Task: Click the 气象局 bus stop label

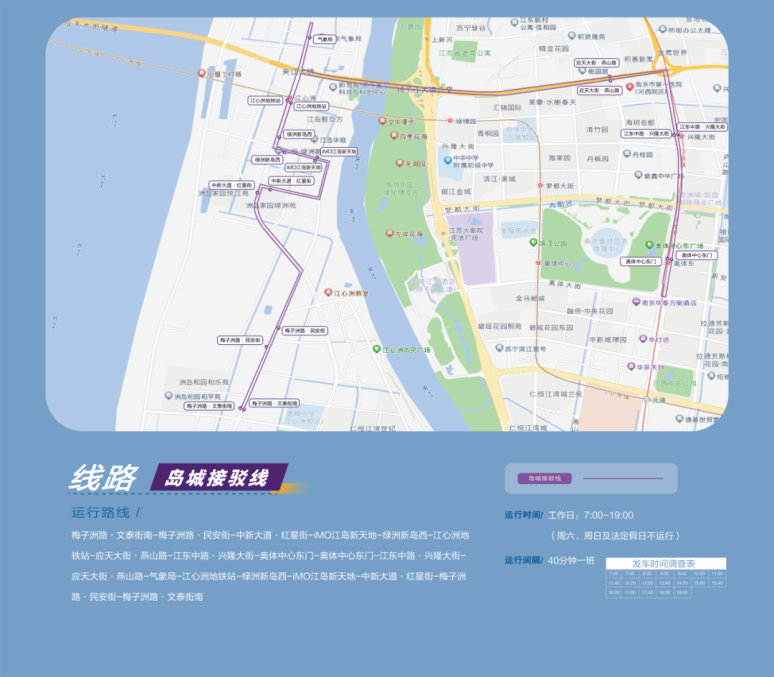Action: 324,39
